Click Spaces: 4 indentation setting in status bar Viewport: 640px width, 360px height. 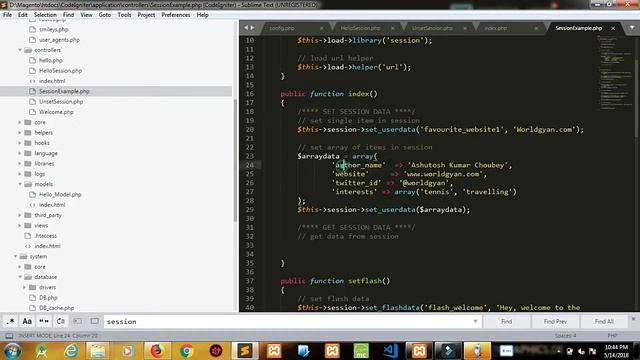565,336
